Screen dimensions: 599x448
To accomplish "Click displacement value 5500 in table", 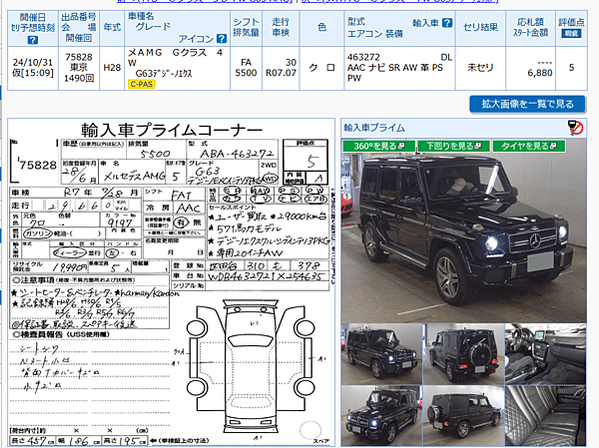I will pos(246,73).
